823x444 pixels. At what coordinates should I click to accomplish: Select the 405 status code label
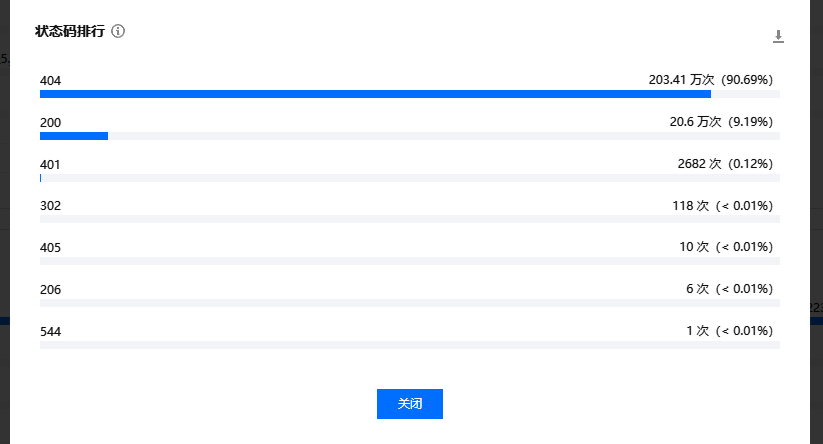click(51, 247)
